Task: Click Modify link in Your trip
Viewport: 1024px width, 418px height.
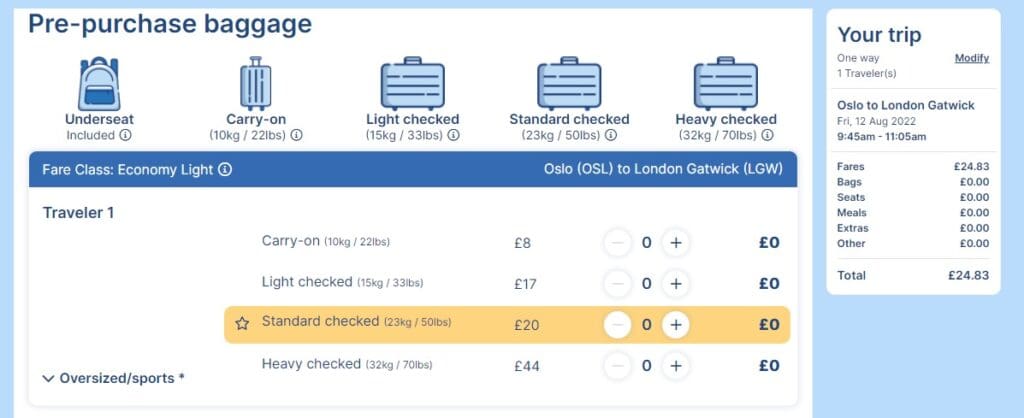Action: pos(971,58)
